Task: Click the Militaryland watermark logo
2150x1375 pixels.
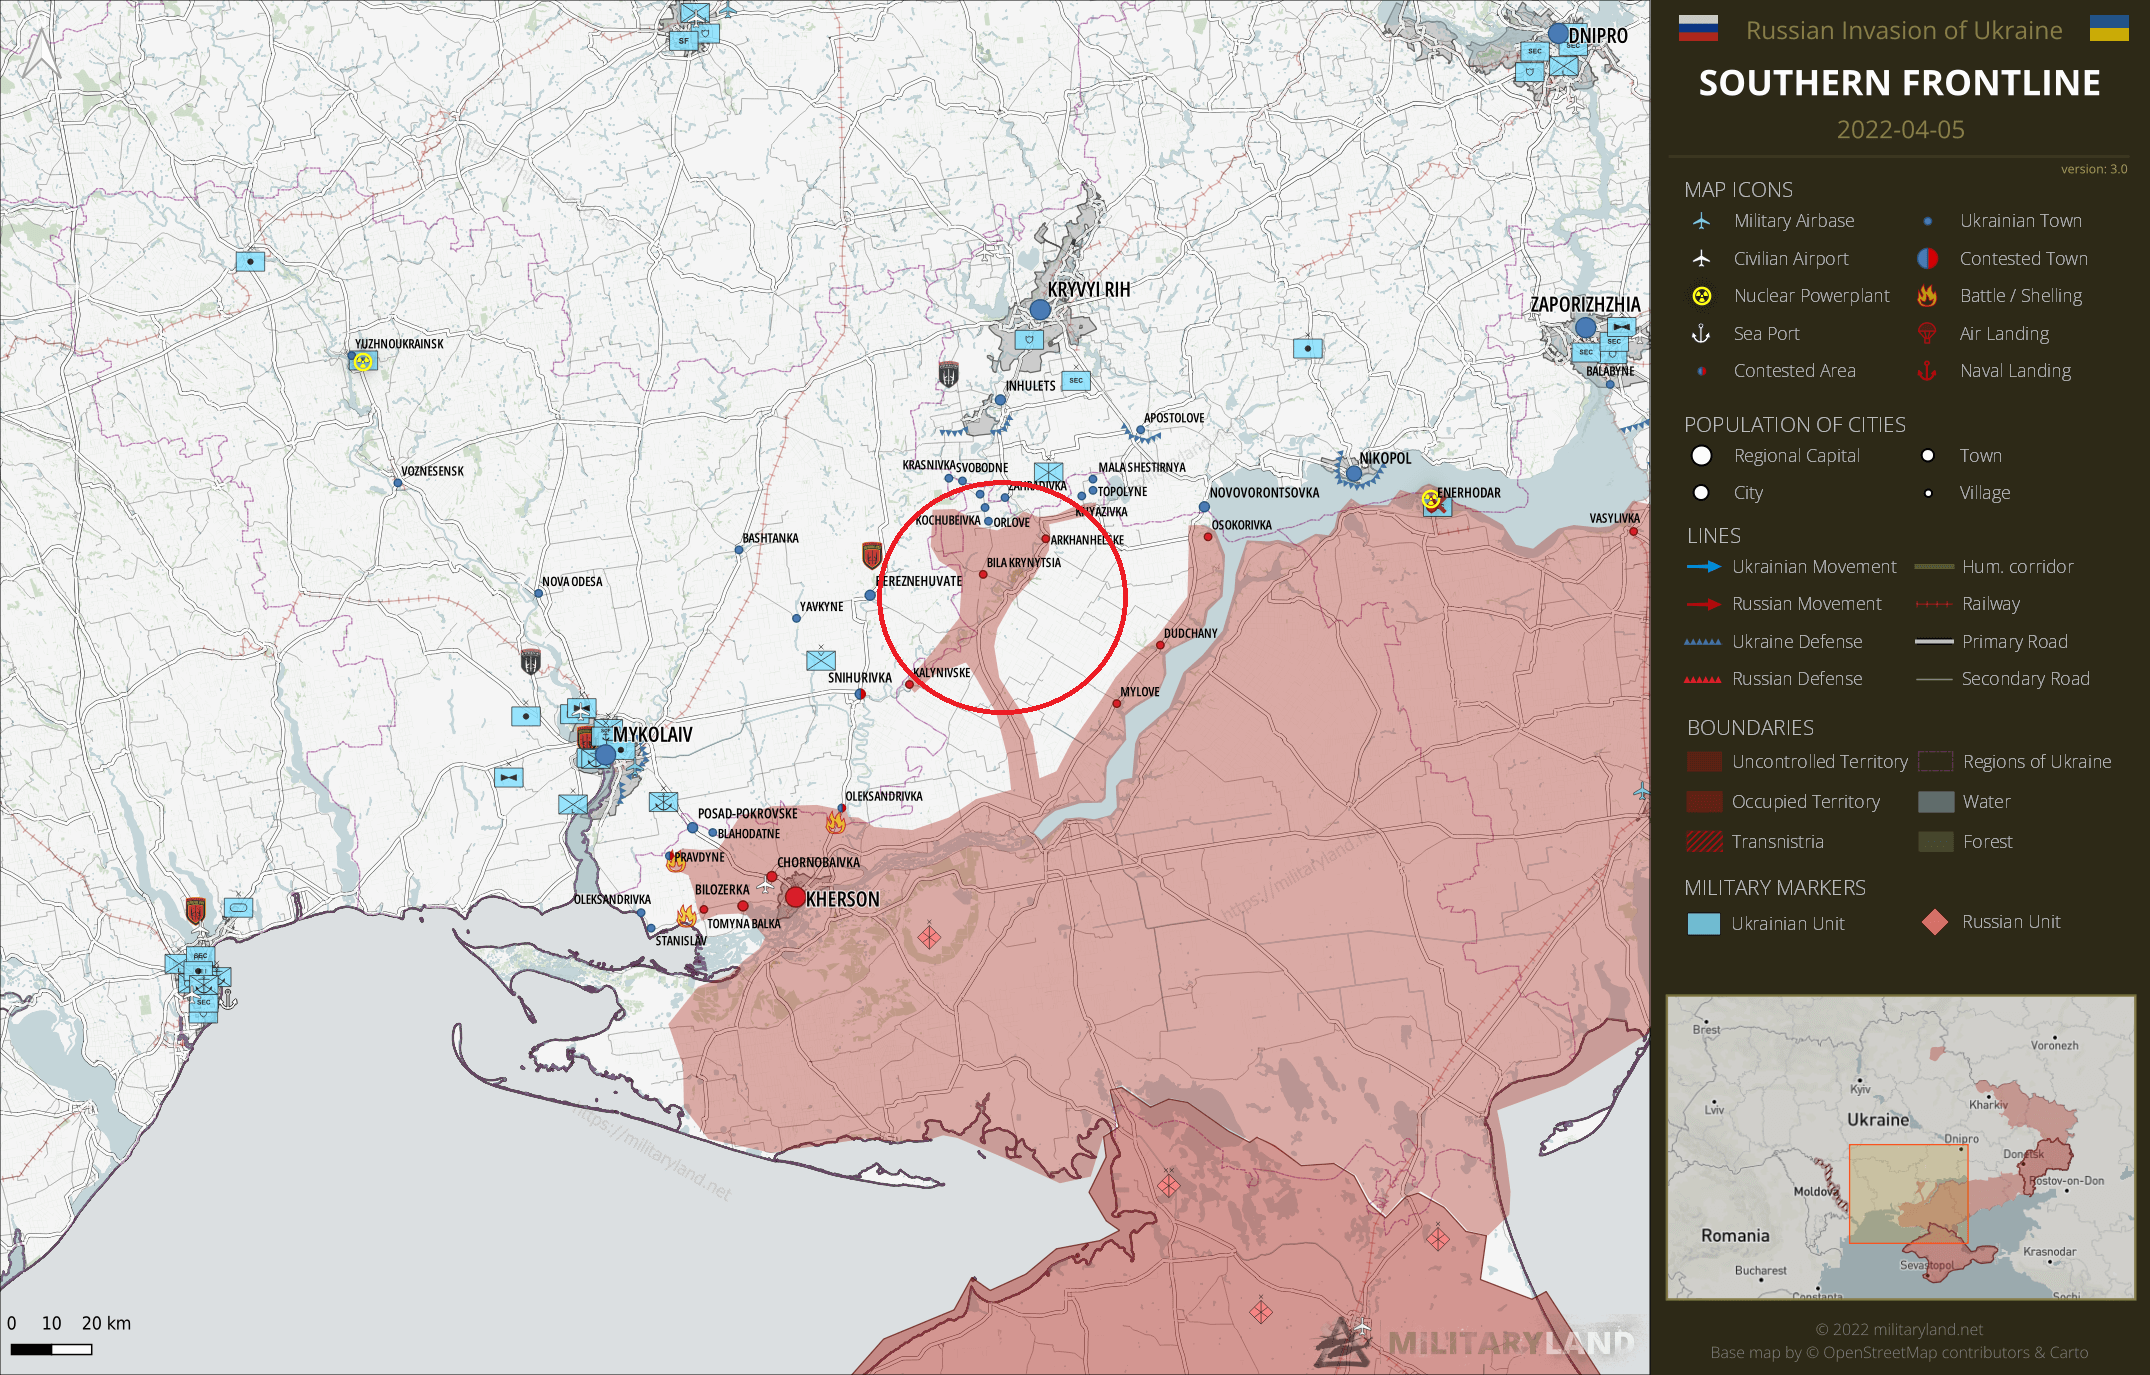Action: click(1480, 1341)
